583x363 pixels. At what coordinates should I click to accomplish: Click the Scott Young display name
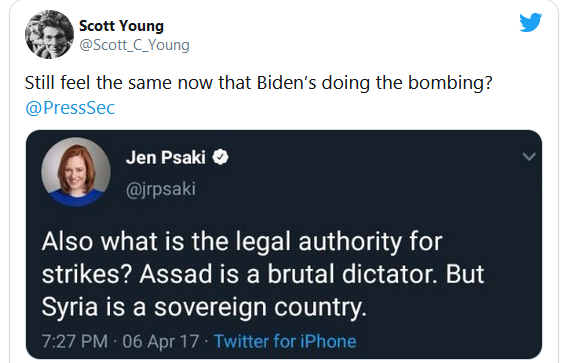pos(121,26)
